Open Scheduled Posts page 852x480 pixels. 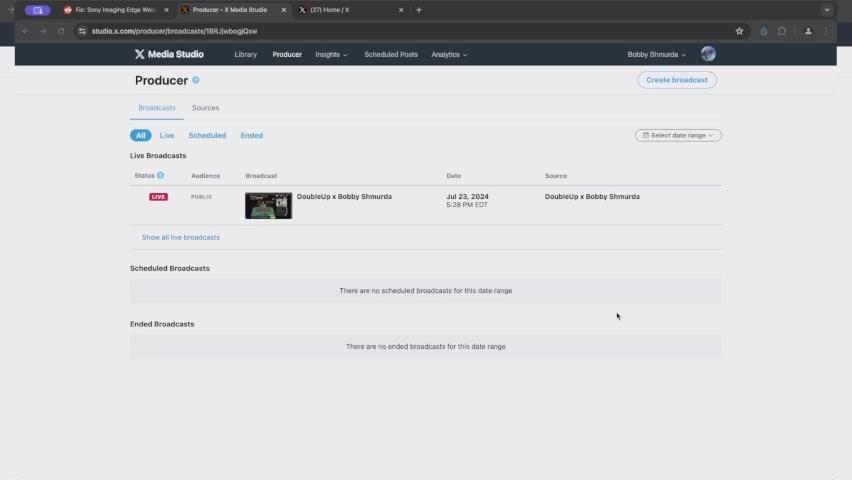tap(391, 54)
